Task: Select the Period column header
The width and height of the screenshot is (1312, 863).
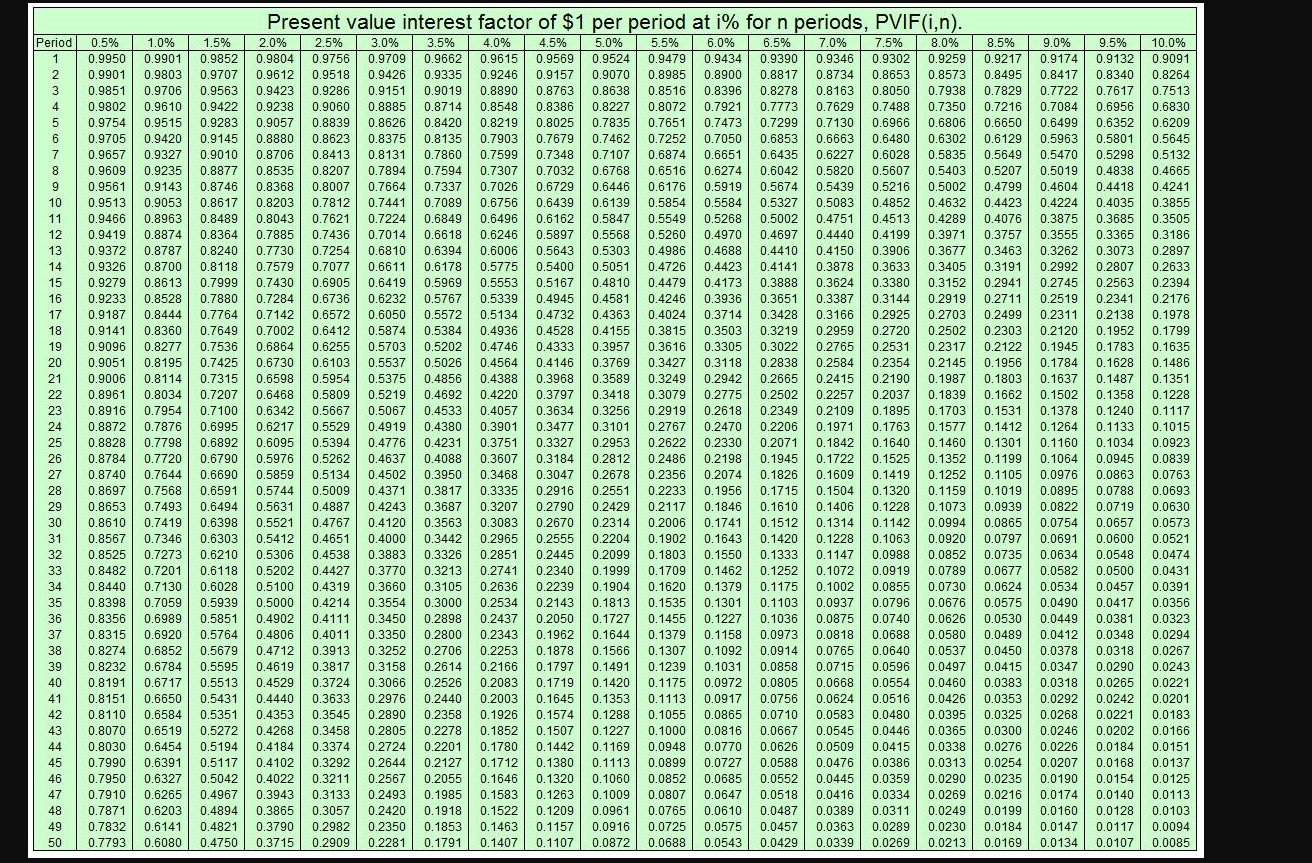Action: (x=53, y=43)
